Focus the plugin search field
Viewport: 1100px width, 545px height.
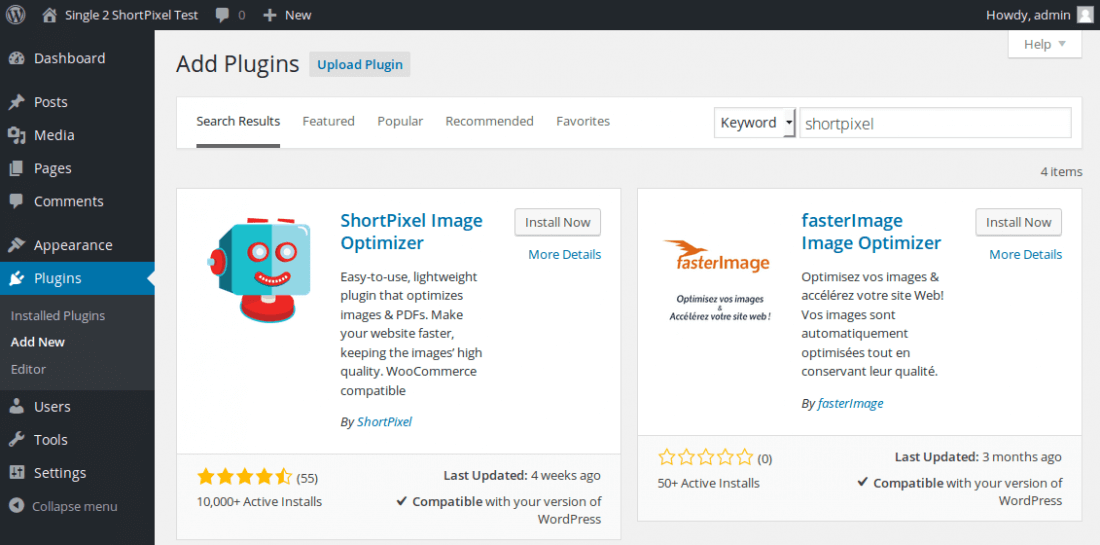pyautogui.click(x=935, y=123)
